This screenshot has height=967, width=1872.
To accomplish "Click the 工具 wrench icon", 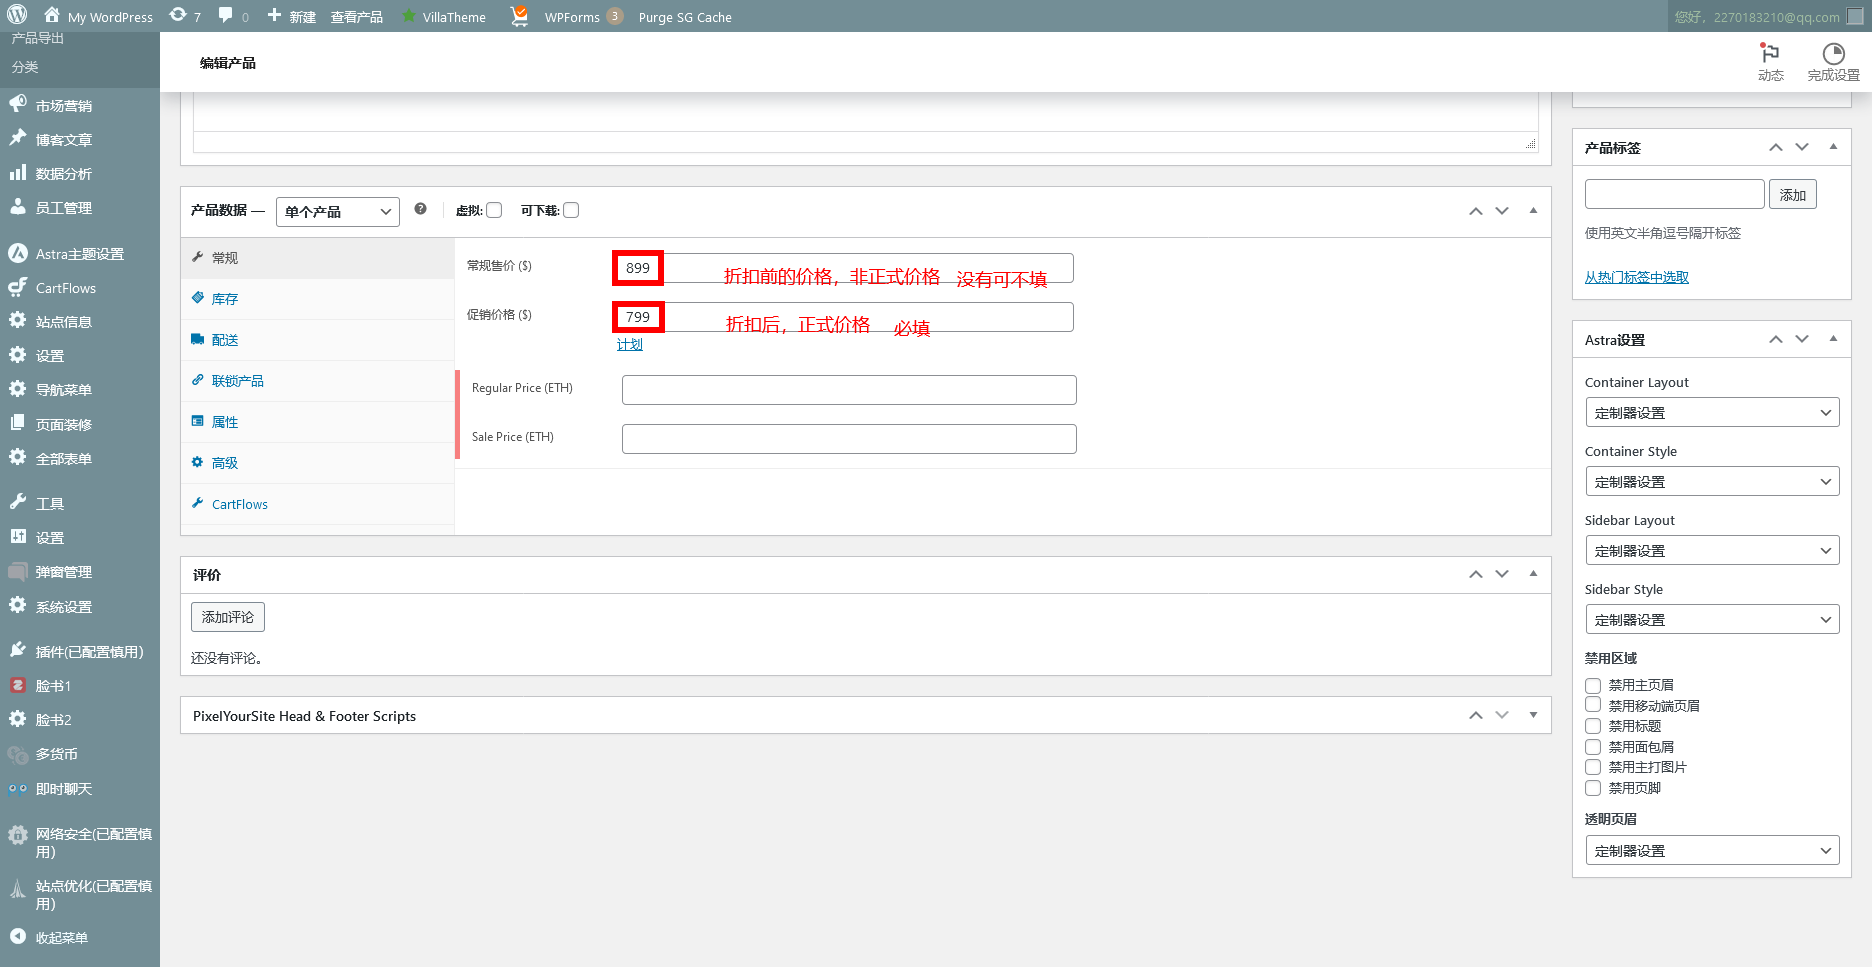I will click(x=18, y=502).
